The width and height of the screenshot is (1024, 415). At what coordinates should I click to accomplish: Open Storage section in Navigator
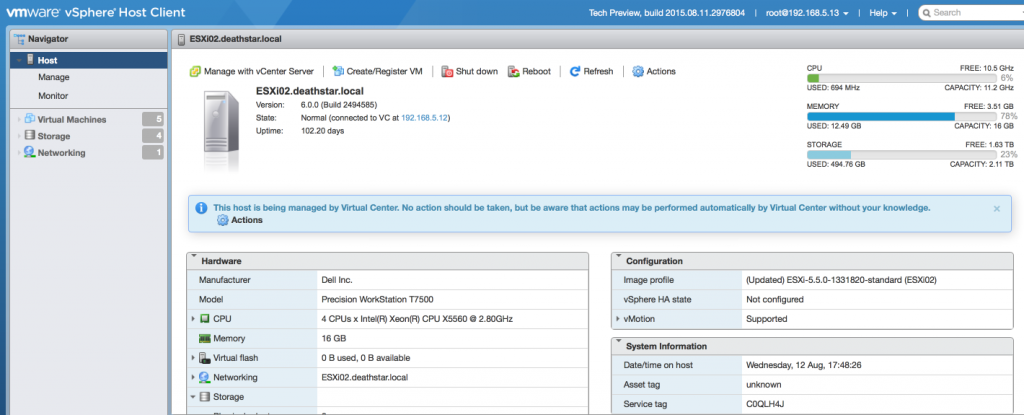click(54, 136)
